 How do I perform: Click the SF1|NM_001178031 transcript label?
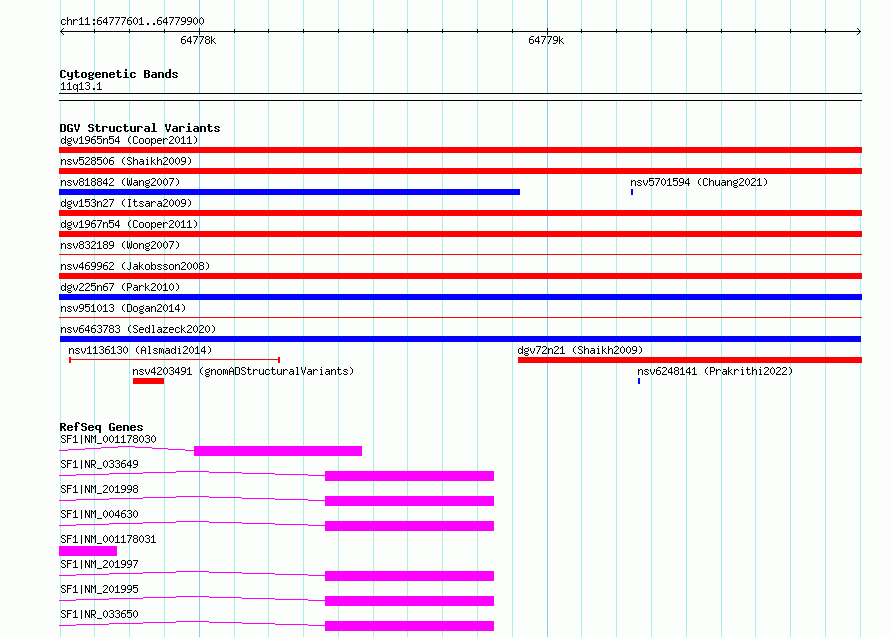[108, 539]
